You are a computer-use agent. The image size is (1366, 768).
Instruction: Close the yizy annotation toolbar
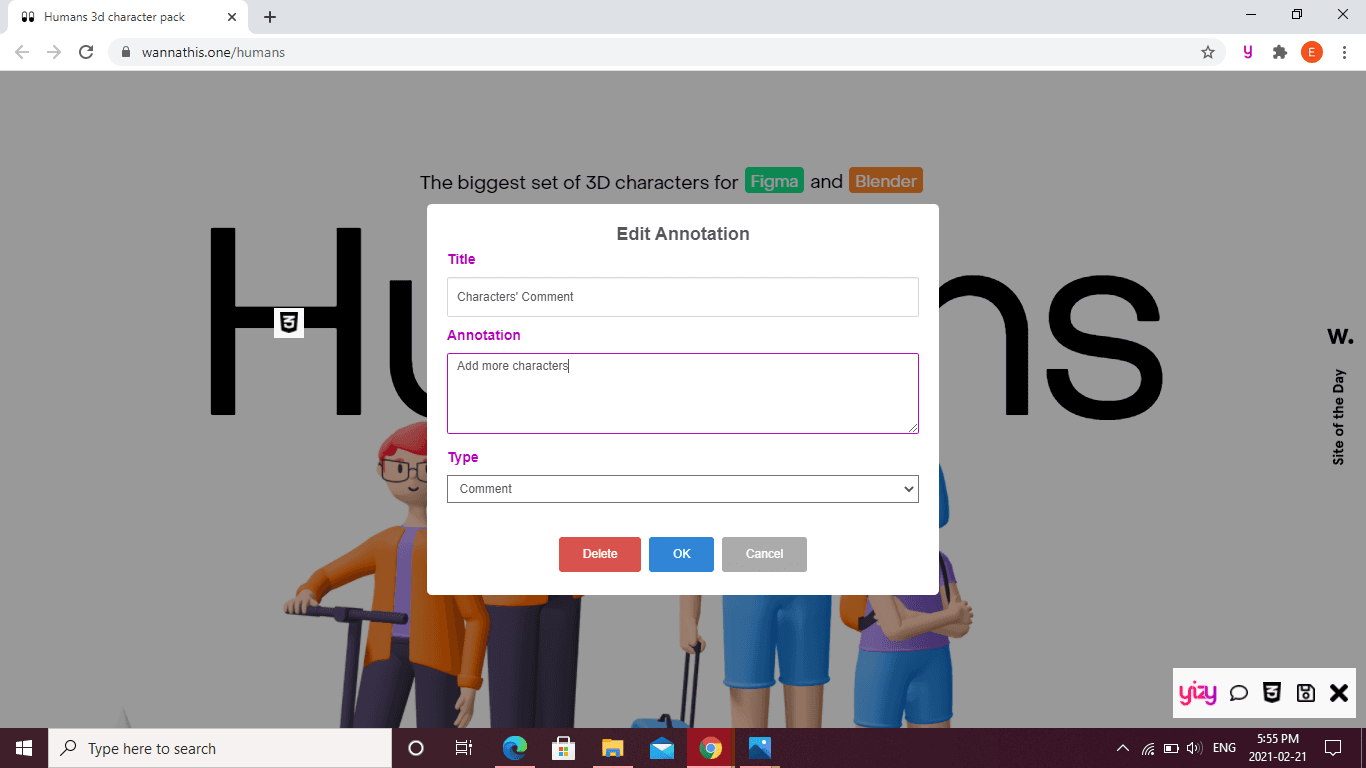pyautogui.click(x=1339, y=693)
